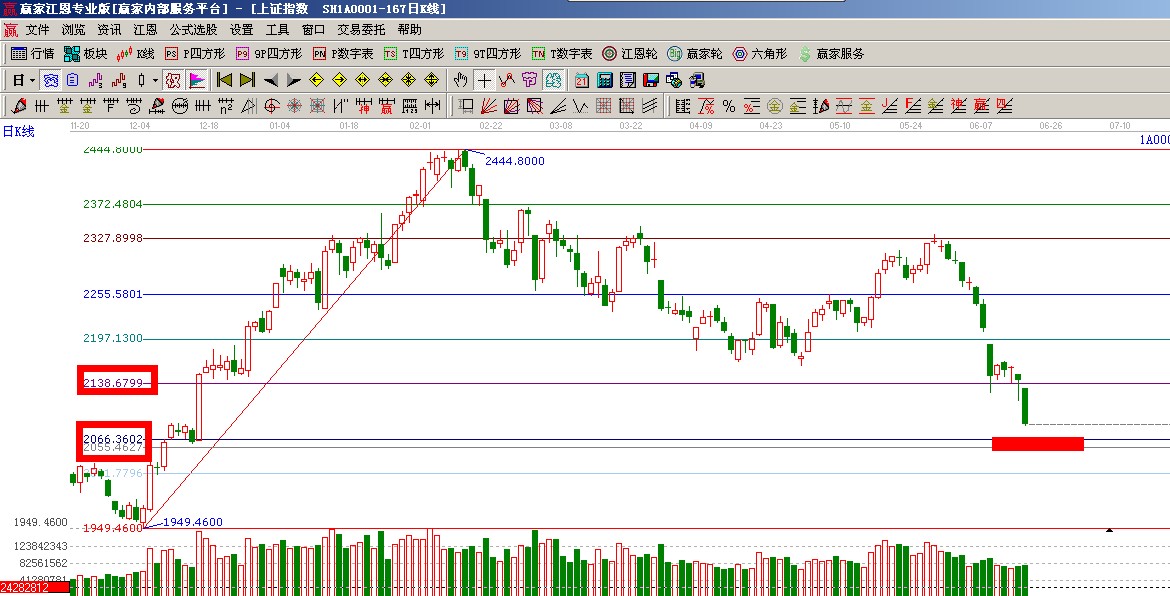
Task: Click the 赢家服务 button
Action: coord(831,54)
